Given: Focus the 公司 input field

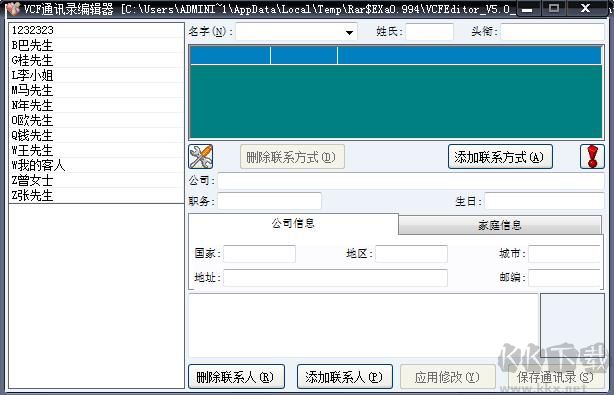Looking at the screenshot, I should coord(411,181).
